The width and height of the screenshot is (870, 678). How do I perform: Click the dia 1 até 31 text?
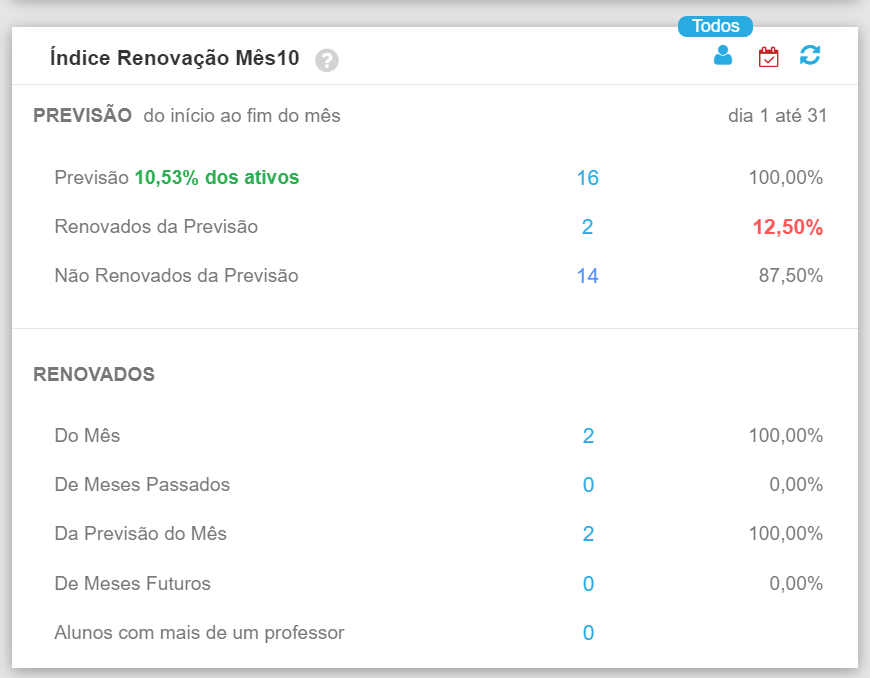(x=777, y=115)
